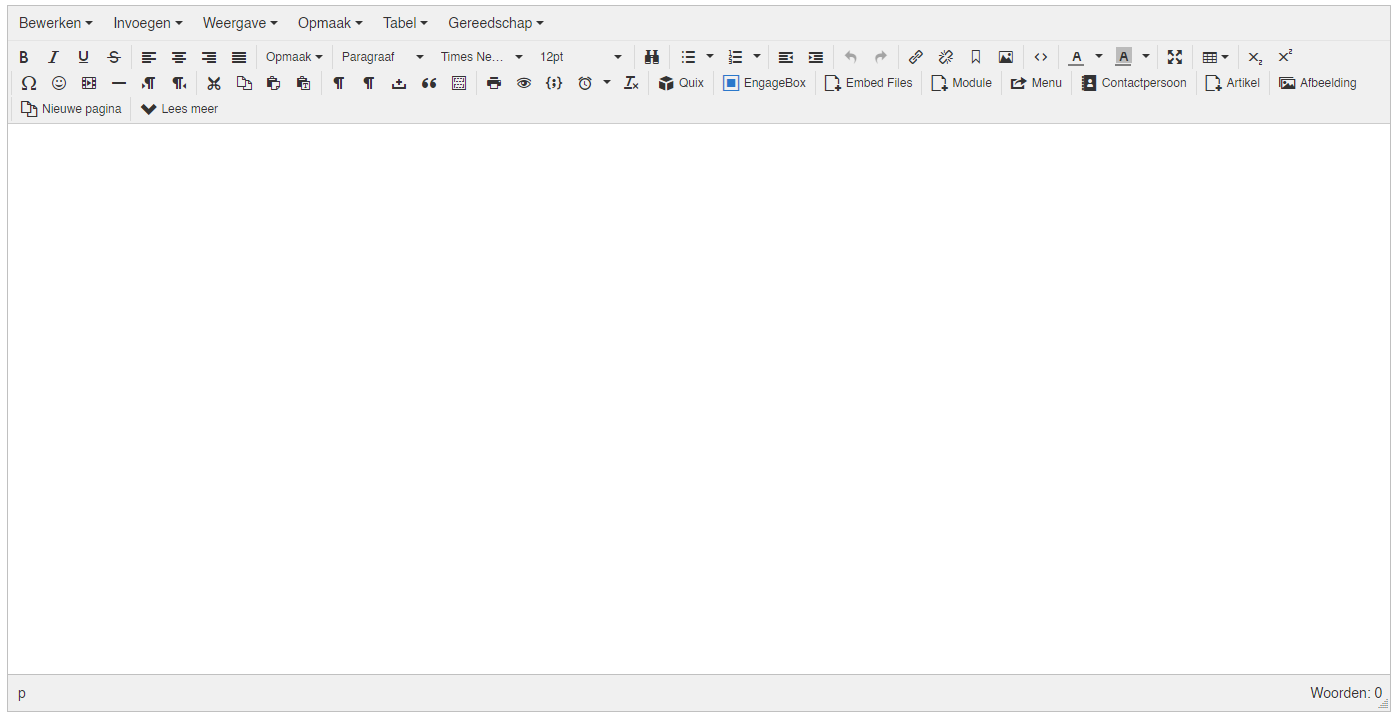Remove link using the broken chain icon
Image resolution: width=1398 pixels, height=715 pixels.
pos(946,57)
